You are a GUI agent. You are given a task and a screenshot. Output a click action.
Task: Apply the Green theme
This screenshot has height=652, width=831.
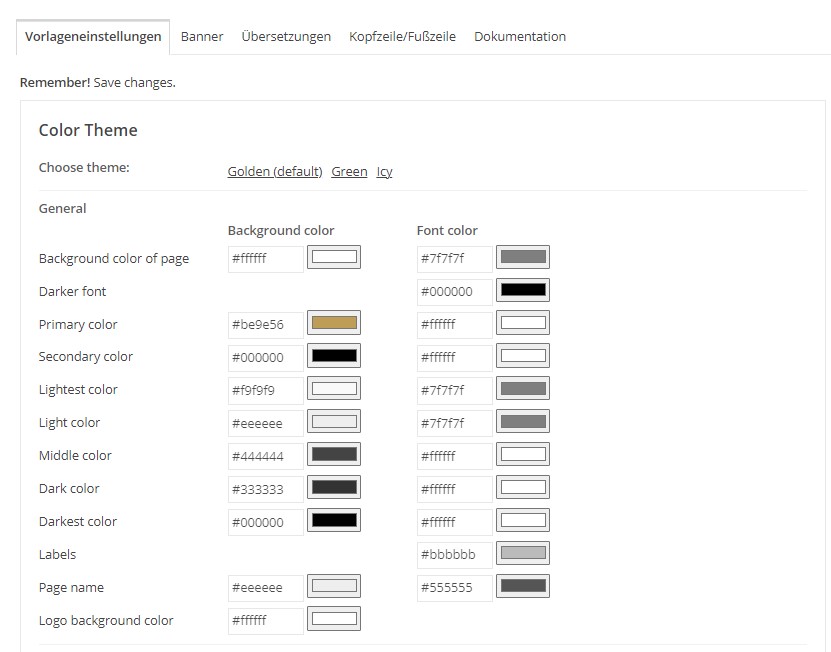click(349, 172)
